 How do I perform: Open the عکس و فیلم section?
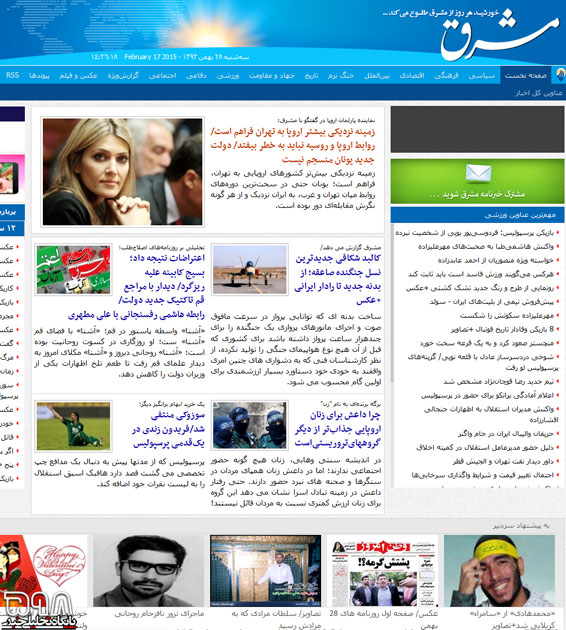(78, 75)
